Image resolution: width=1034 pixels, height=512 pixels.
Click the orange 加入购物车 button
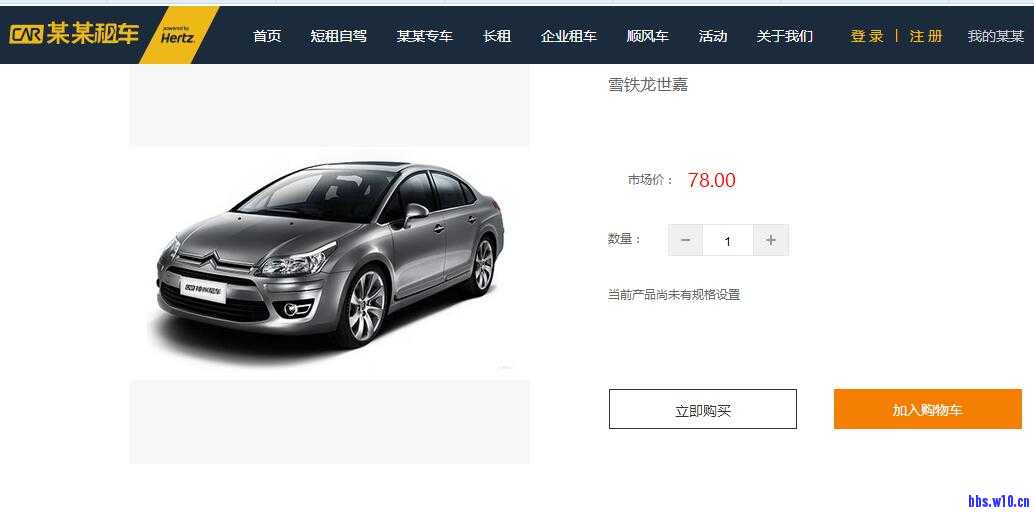[x=928, y=409]
